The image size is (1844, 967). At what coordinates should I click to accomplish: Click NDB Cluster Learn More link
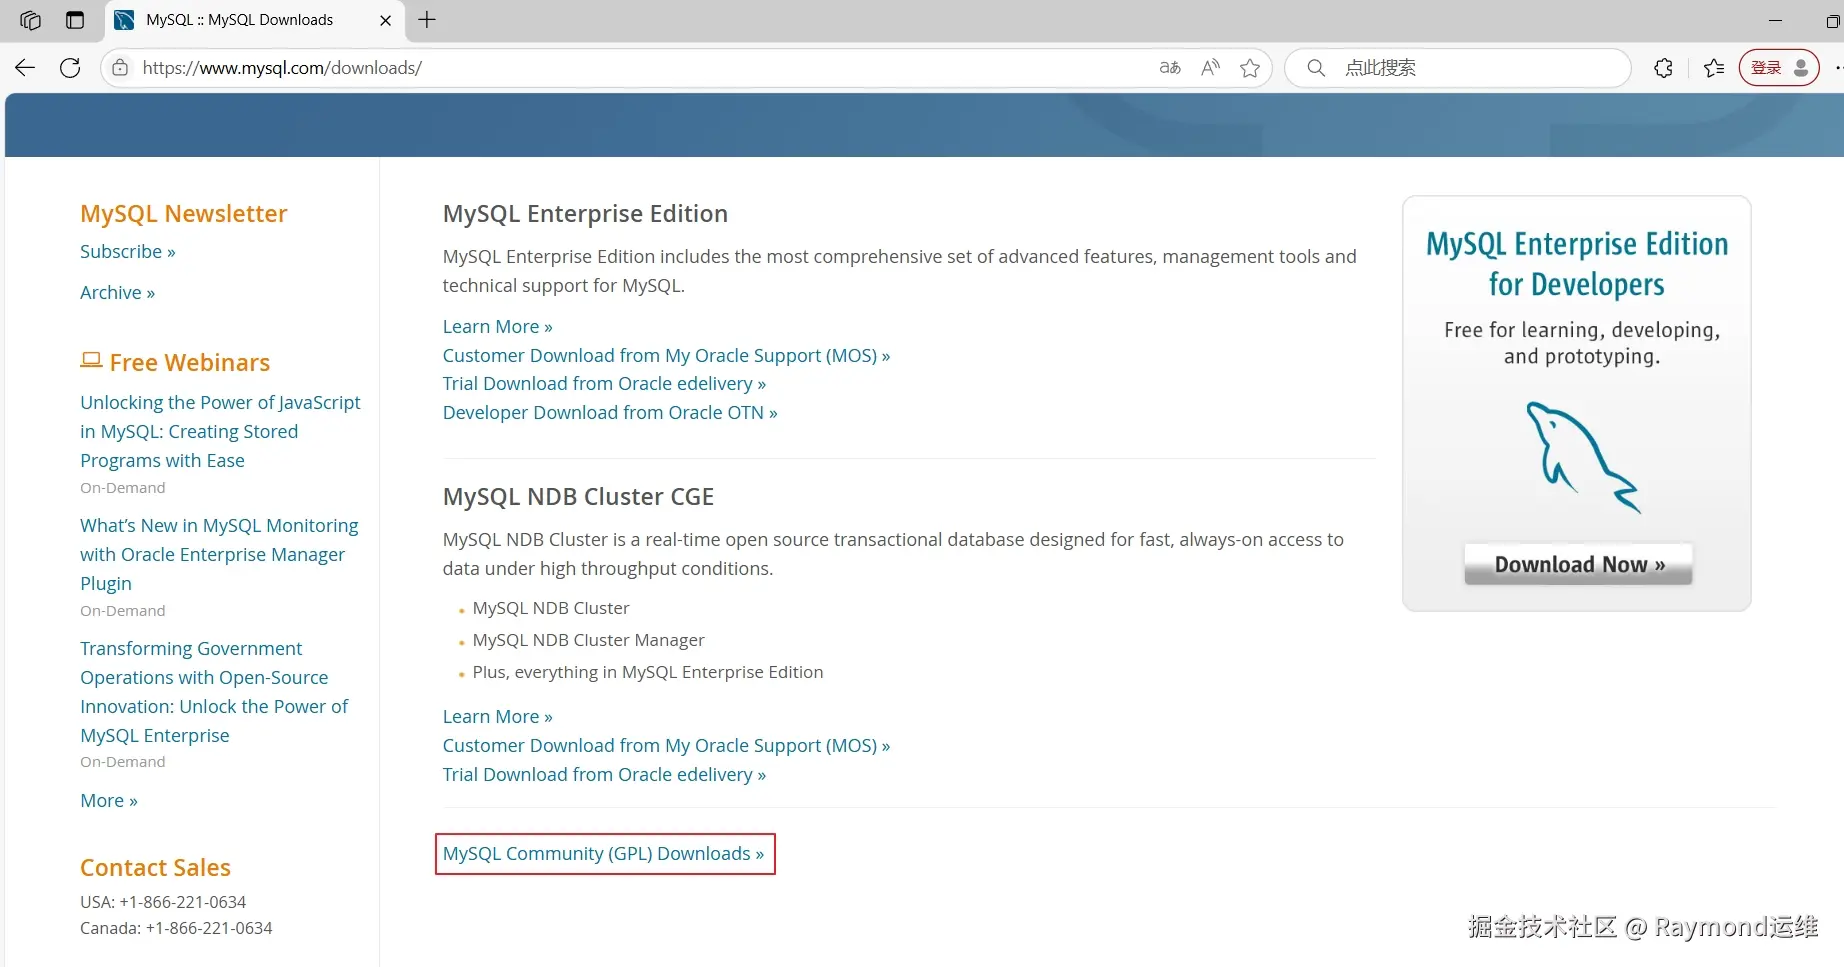pos(497,717)
